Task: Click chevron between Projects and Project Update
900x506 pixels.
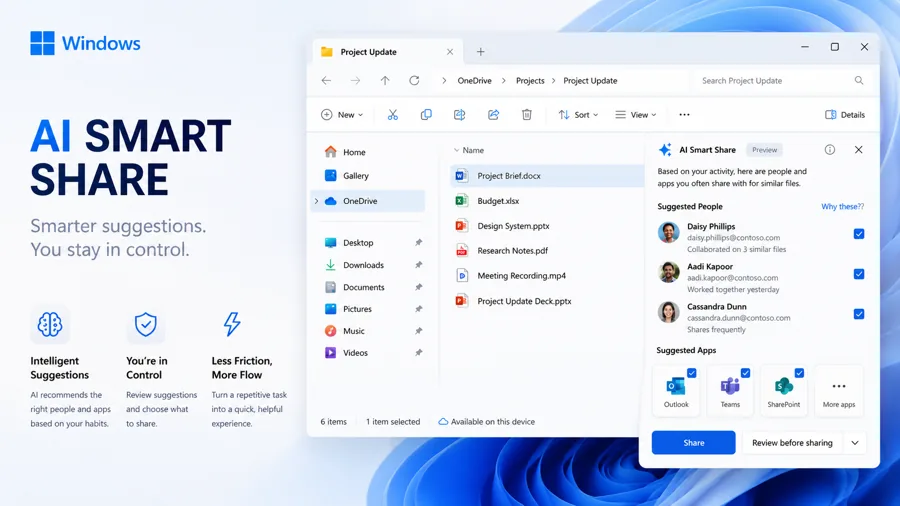Action: pyautogui.click(x=553, y=81)
